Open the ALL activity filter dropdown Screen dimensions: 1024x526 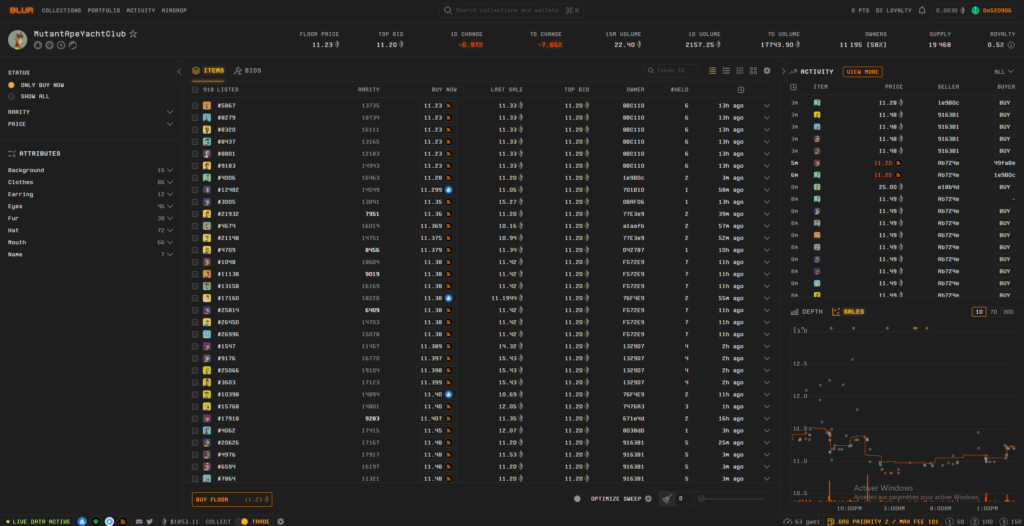click(1005, 72)
